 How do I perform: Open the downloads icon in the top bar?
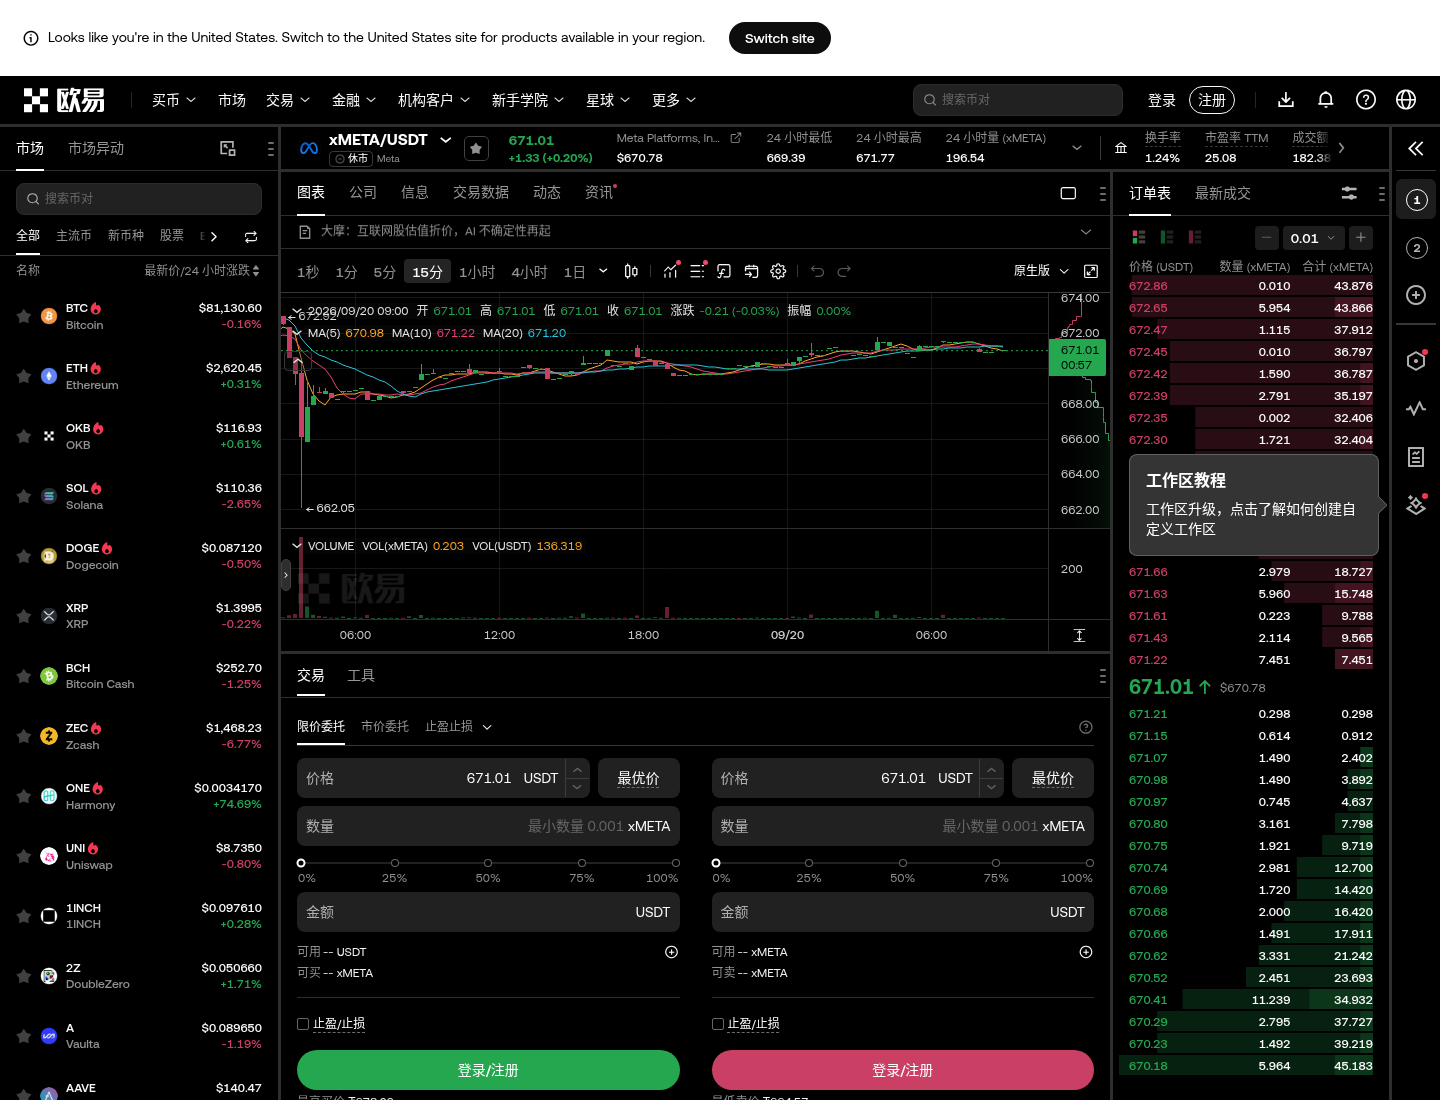click(1286, 100)
